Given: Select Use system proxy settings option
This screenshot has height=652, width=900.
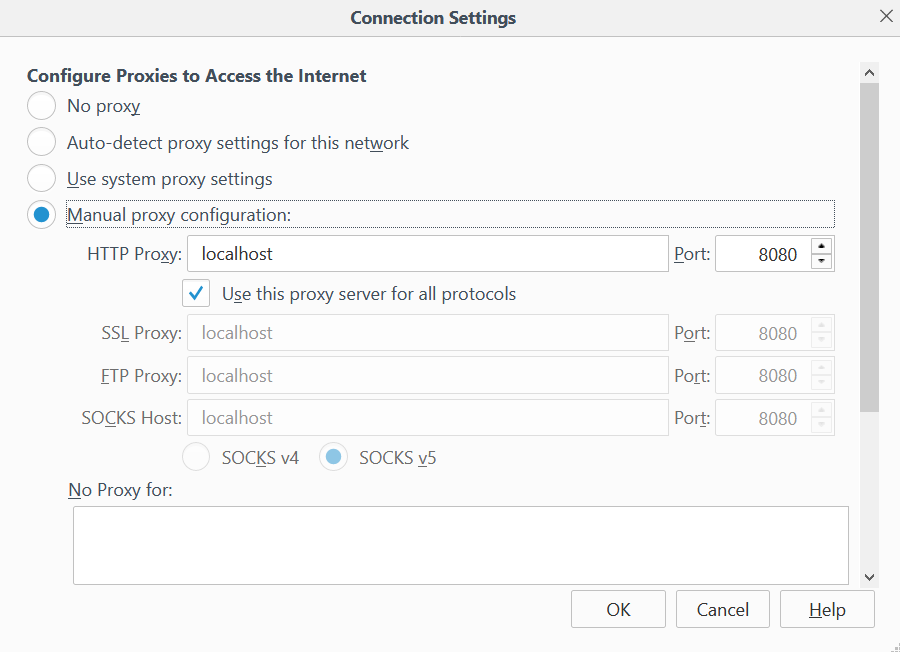Looking at the screenshot, I should pos(42,179).
